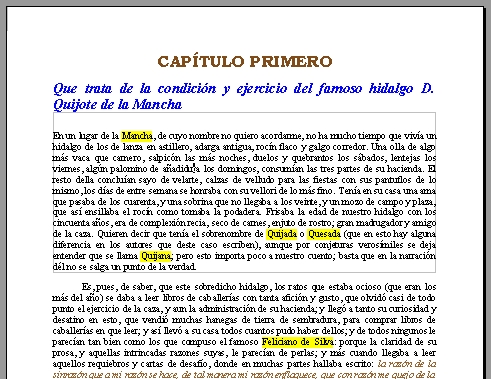Place the cursor on the word "requiebros"
The height and width of the screenshot is (379, 491).
click(x=108, y=364)
